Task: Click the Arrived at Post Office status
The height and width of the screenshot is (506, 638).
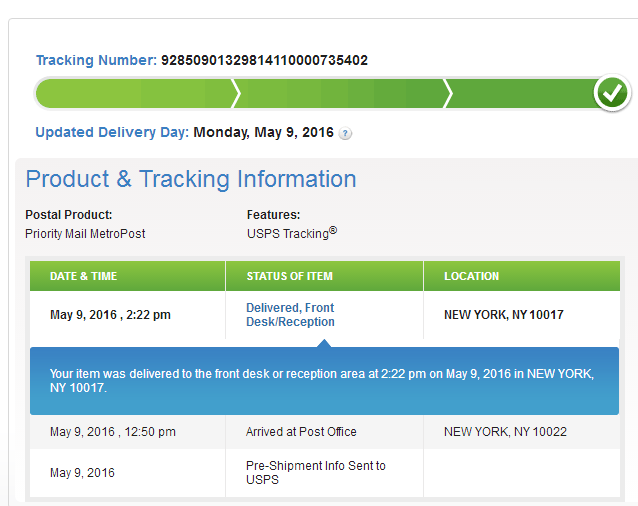Action: pos(301,432)
